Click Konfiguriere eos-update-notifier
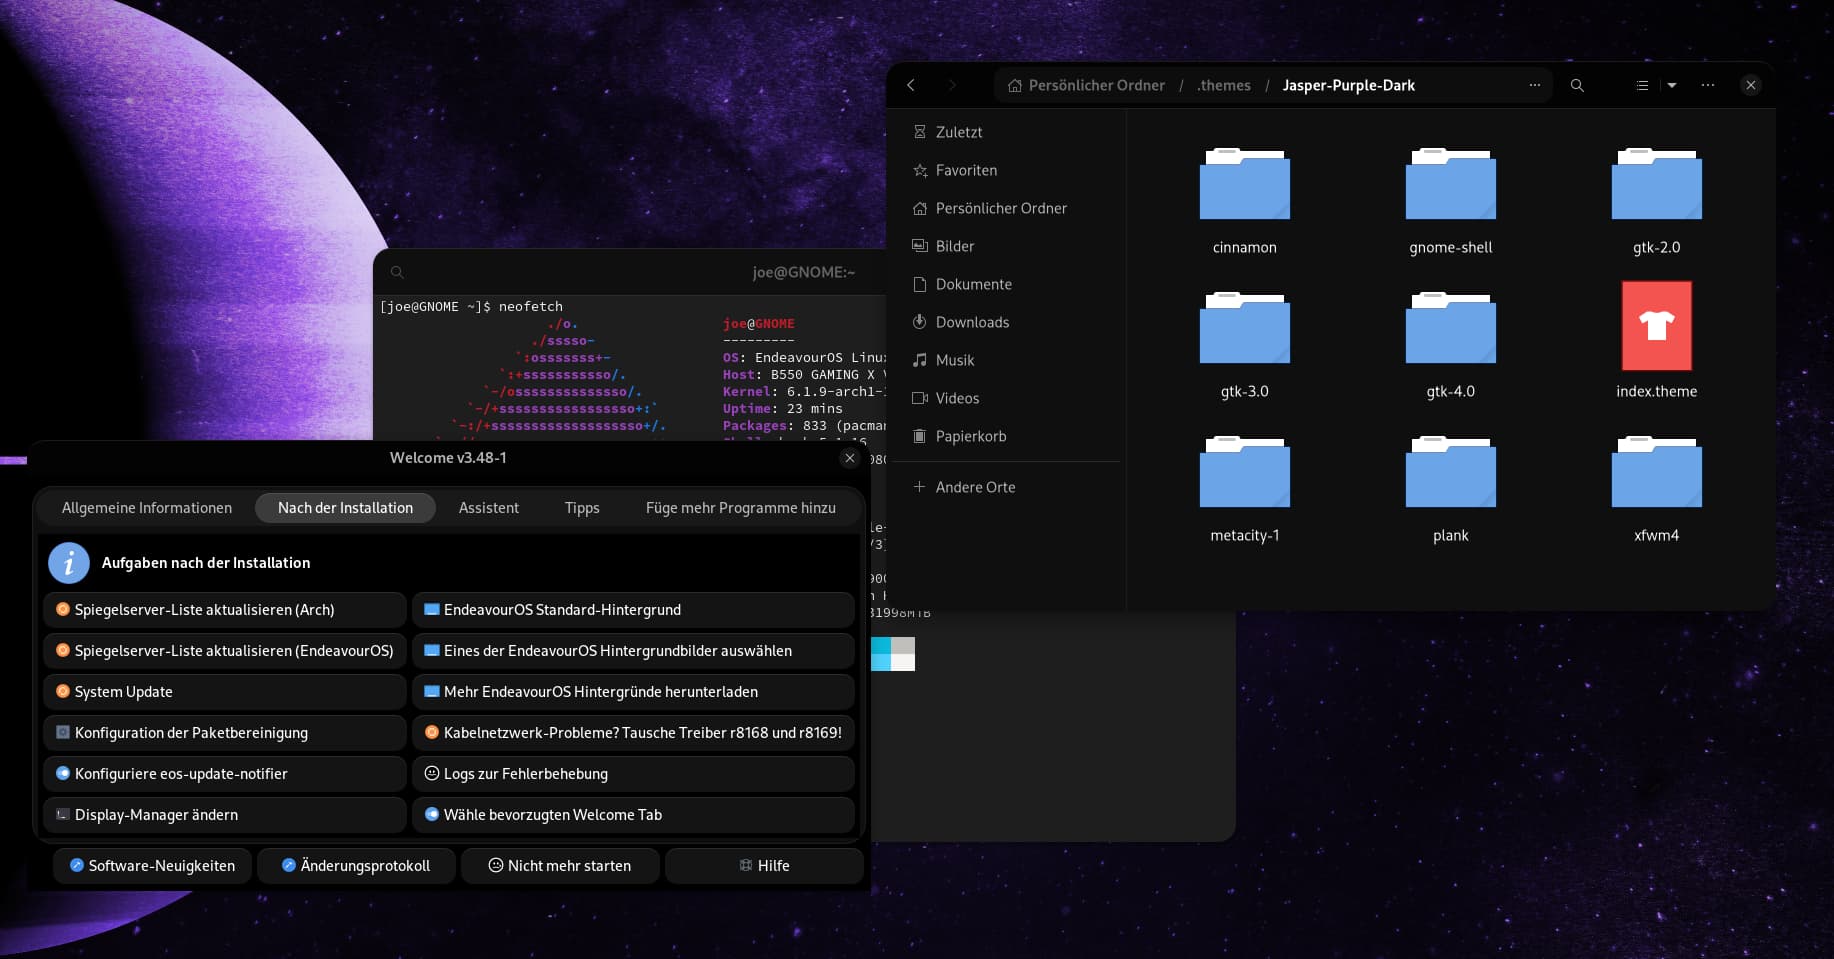 (x=225, y=774)
